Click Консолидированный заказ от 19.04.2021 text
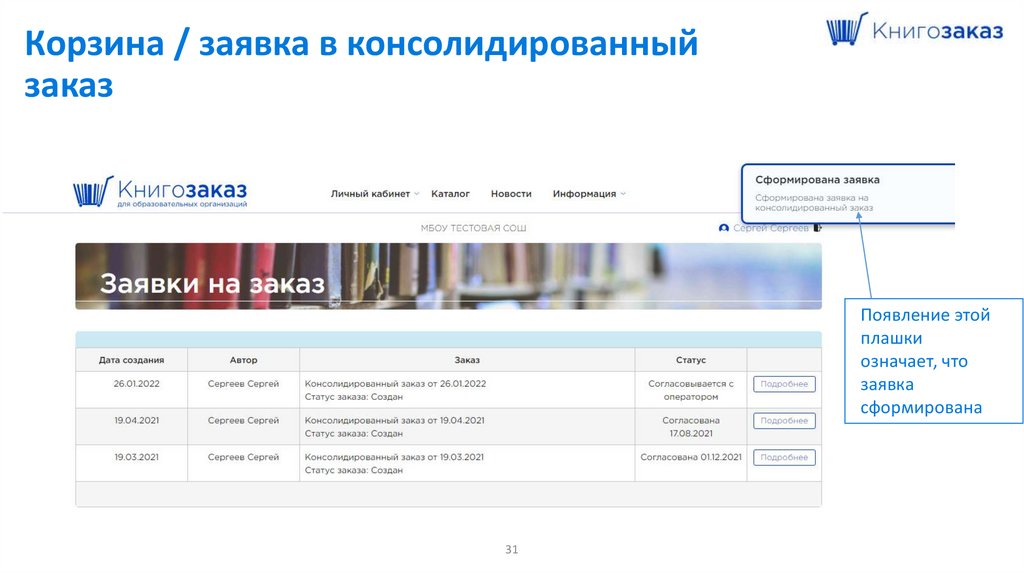Image resolution: width=1024 pixels, height=574 pixels. click(394, 421)
